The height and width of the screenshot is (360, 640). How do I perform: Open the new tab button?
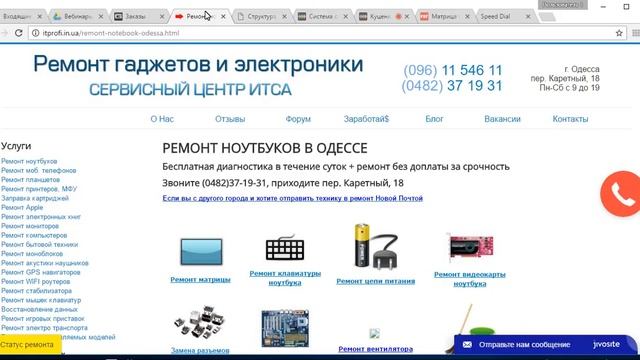(x=547, y=17)
